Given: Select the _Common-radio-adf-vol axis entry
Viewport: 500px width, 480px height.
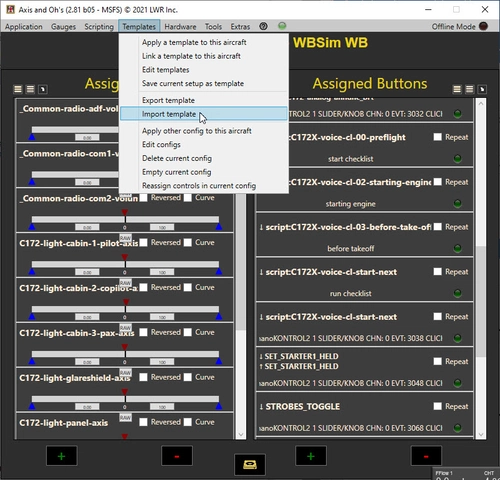Looking at the screenshot, I should point(68,121).
